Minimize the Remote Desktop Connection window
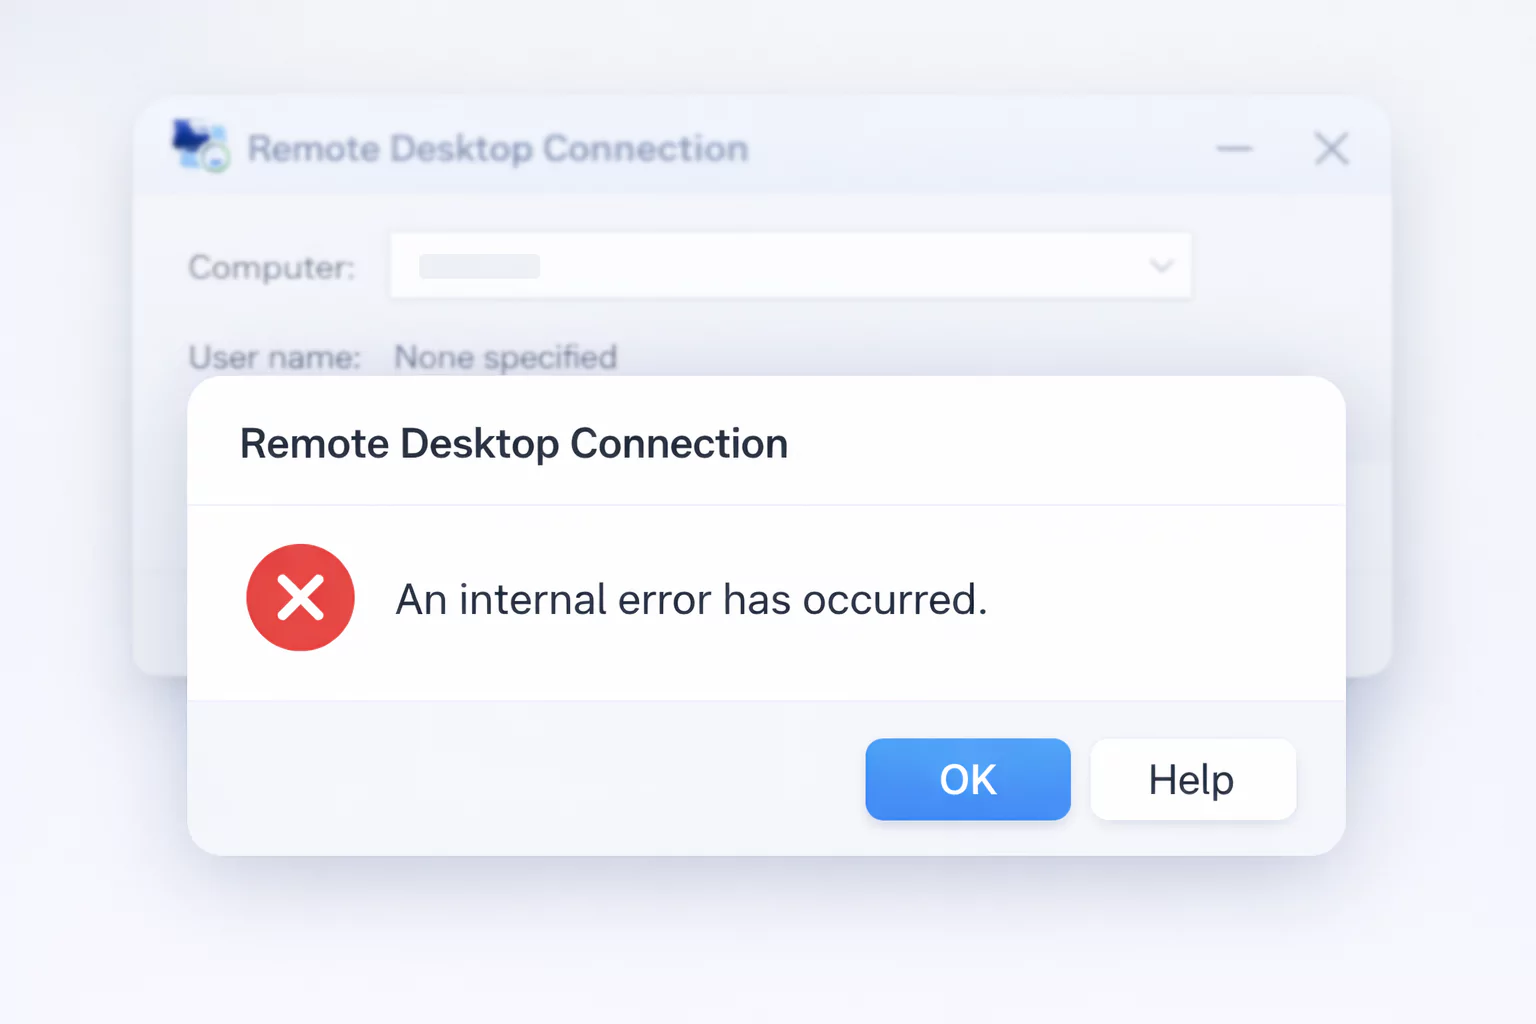Screen dimensions: 1536x1024 [x=1234, y=149]
